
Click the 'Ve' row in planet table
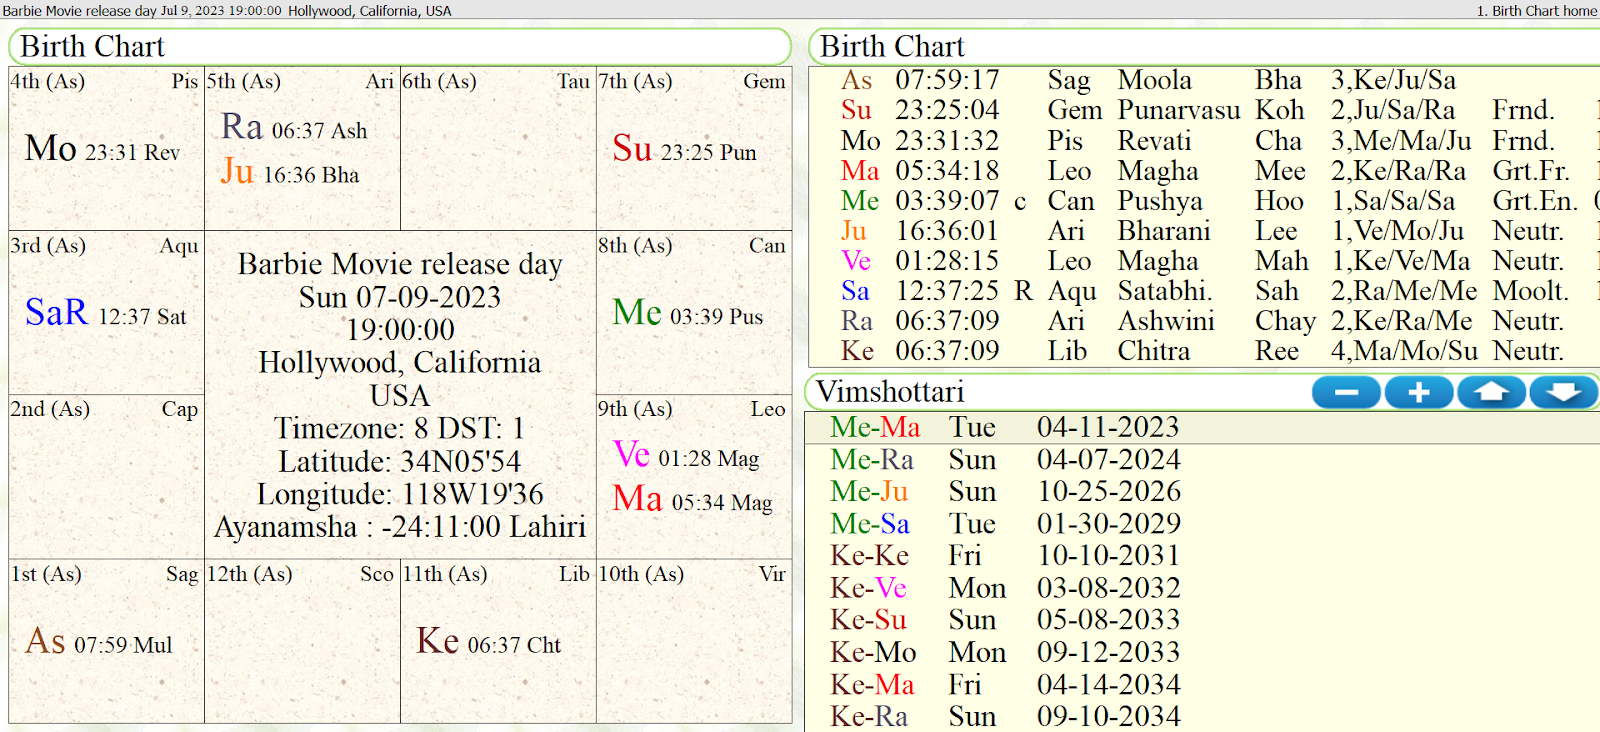[1204, 261]
